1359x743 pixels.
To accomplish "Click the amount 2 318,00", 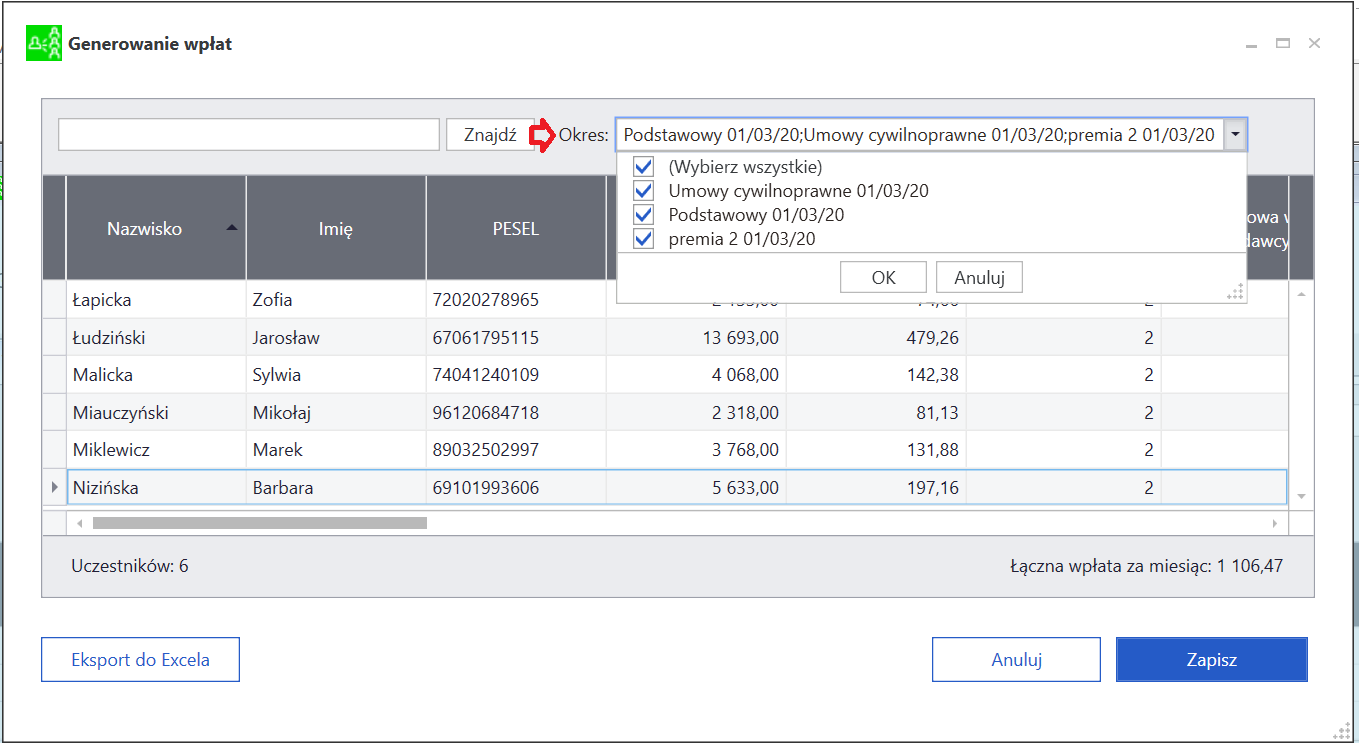I will pyautogui.click(x=745, y=413).
